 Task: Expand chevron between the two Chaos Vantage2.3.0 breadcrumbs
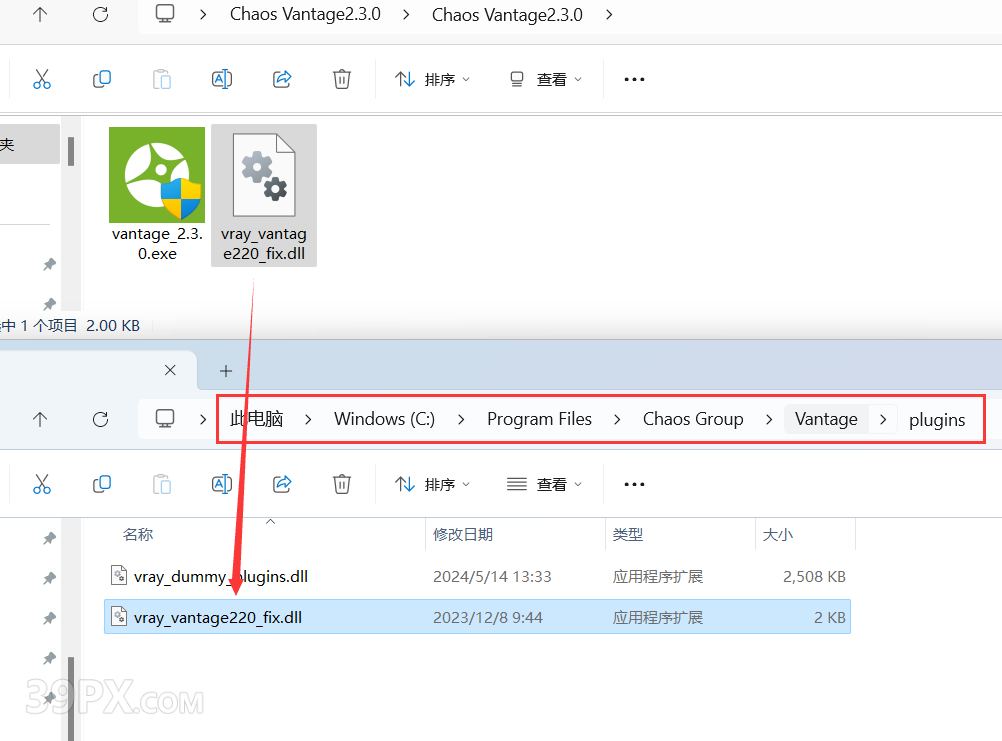pyautogui.click(x=406, y=14)
